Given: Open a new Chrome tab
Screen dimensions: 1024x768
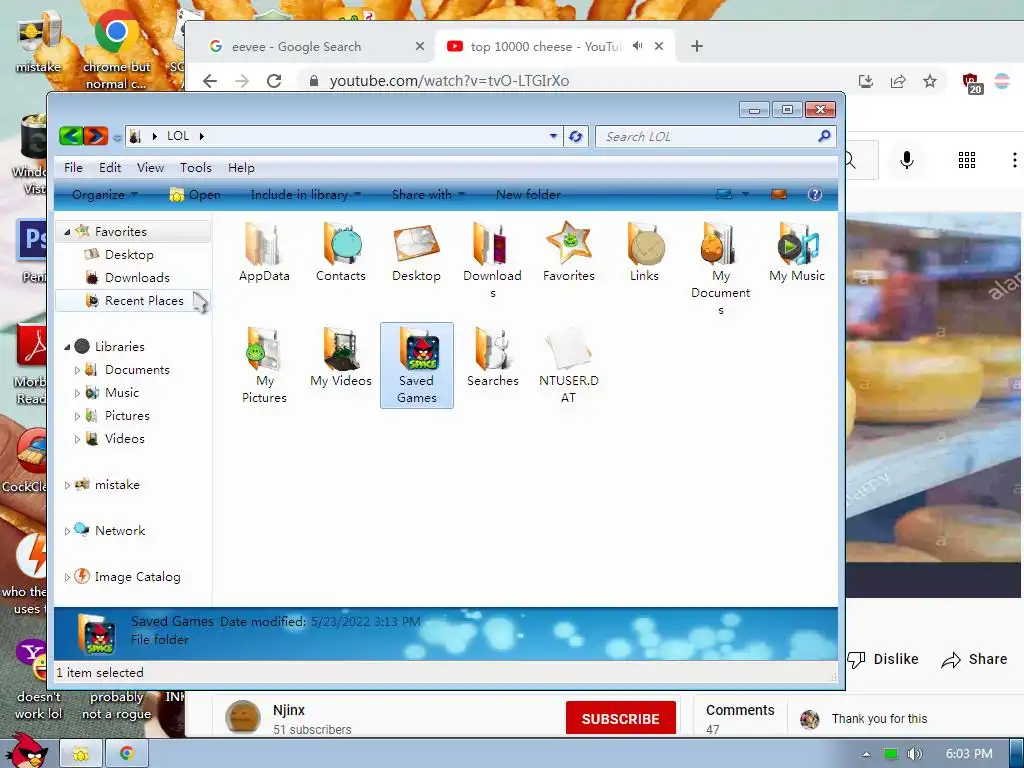Looking at the screenshot, I should click(697, 46).
